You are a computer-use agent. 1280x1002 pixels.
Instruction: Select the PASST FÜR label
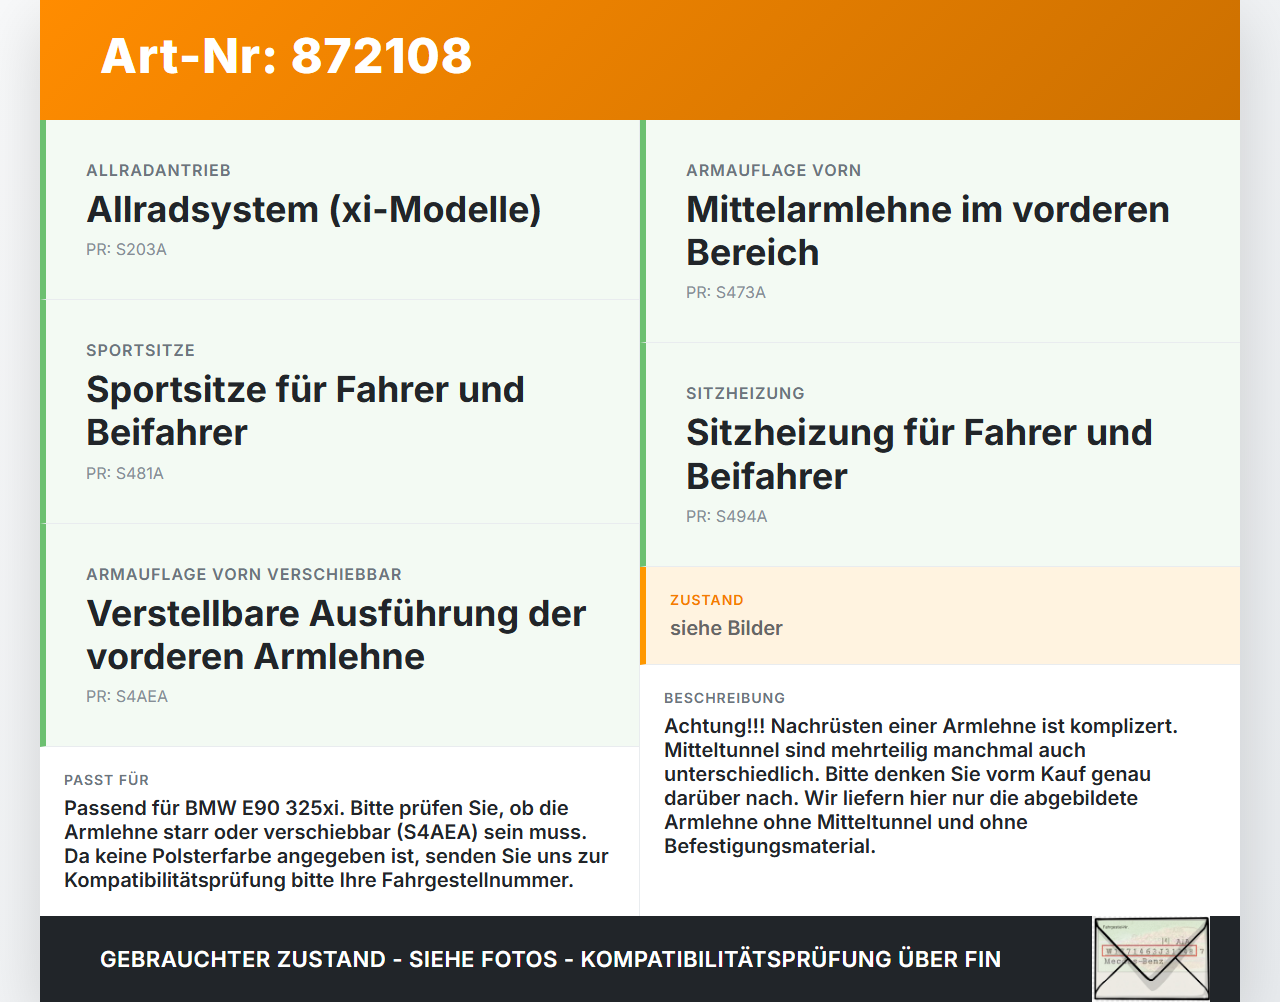[106, 780]
